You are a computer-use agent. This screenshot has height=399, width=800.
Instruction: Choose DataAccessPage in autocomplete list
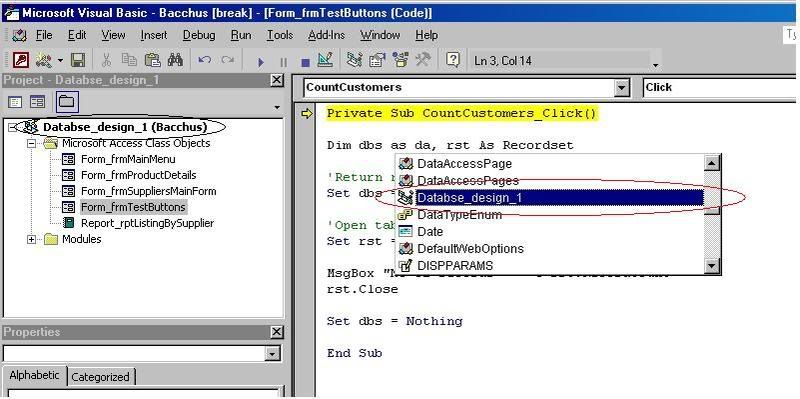464,164
